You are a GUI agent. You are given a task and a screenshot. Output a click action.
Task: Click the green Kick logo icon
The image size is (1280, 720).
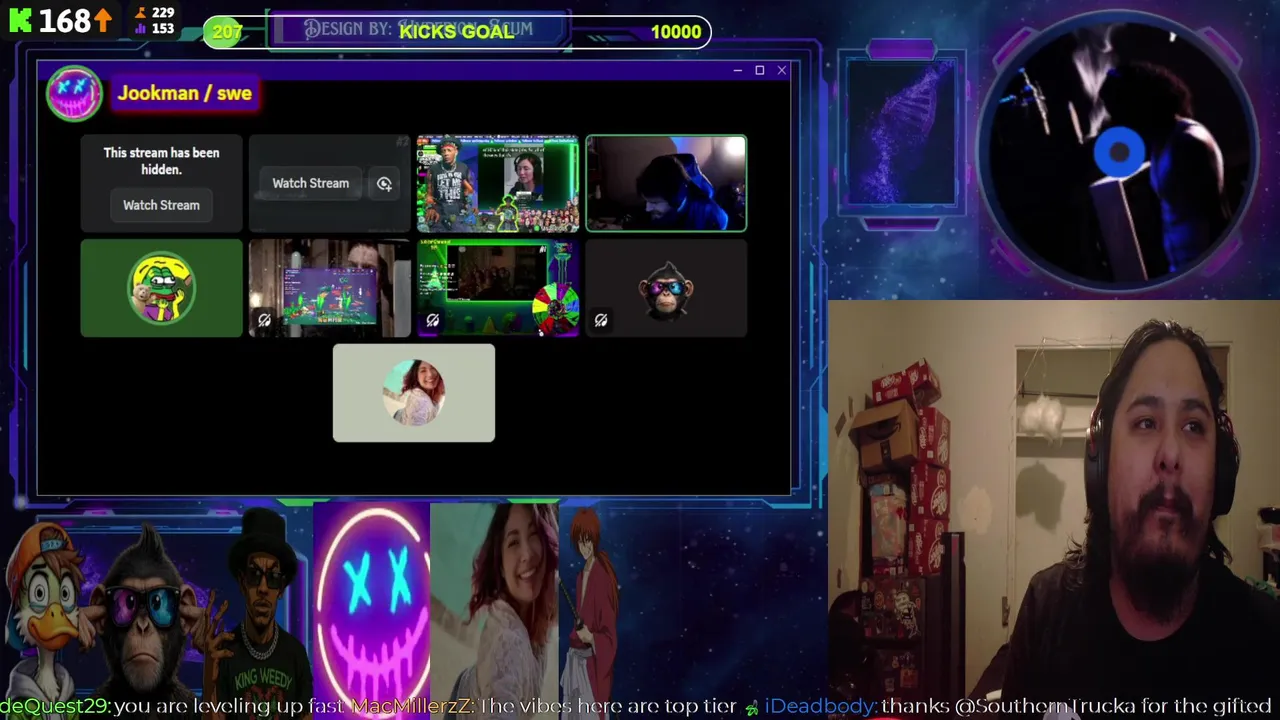pyautogui.click(x=19, y=20)
